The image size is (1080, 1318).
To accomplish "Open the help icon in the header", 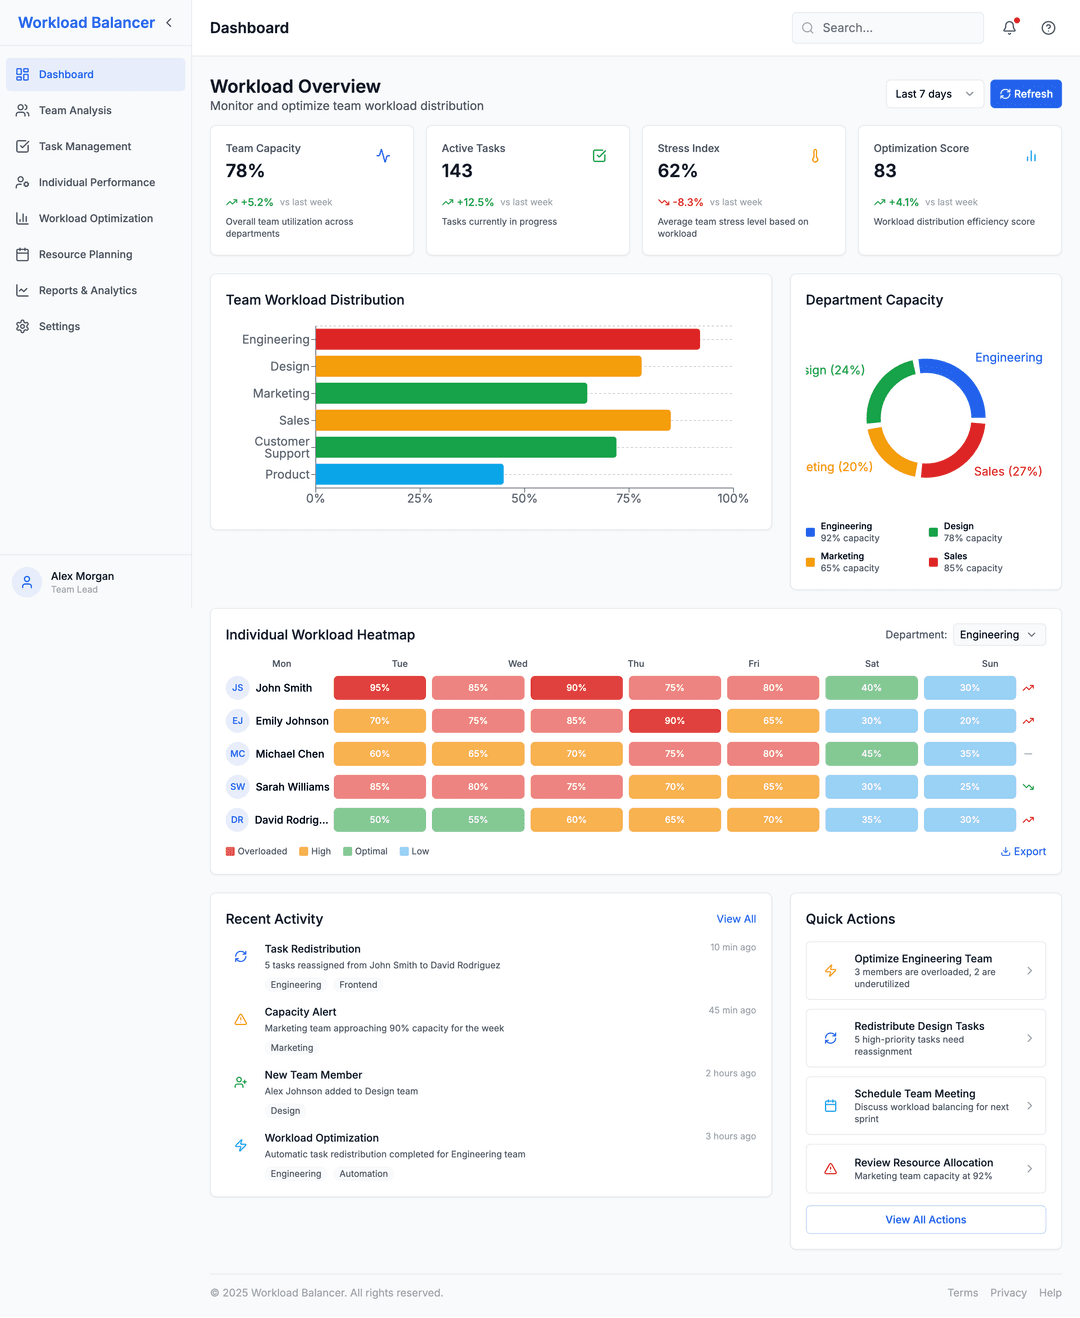I will pos(1048,27).
